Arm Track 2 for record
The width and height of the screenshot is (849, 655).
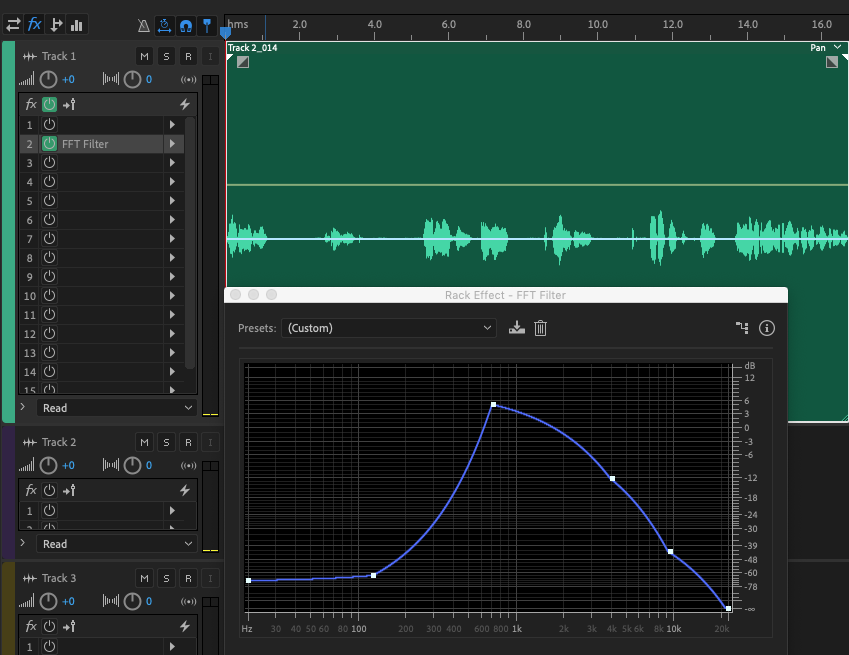[188, 442]
